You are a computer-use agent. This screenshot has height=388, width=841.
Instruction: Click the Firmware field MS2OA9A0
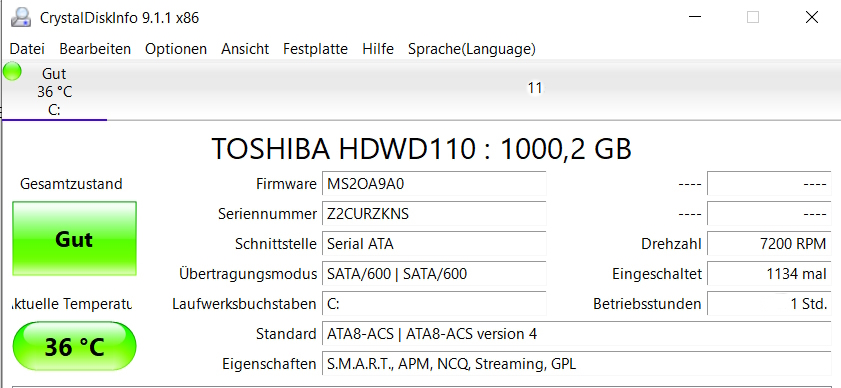pos(434,184)
